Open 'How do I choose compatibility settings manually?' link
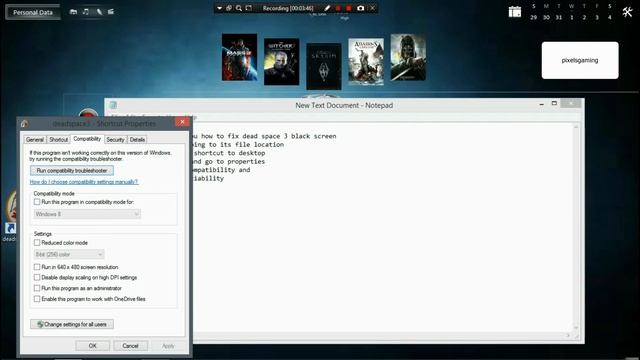This screenshot has width=640, height=360. tap(84, 182)
